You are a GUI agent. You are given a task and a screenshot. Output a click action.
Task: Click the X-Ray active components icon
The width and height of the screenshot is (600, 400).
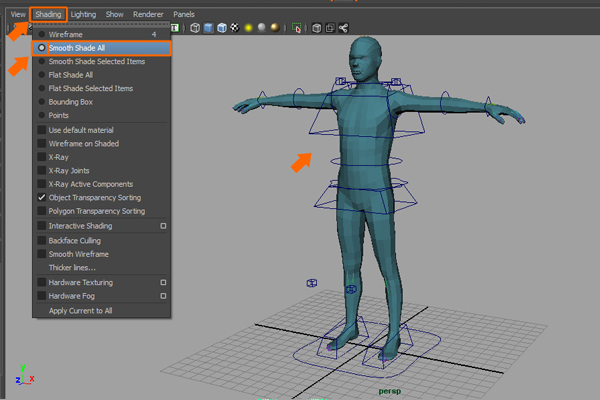tap(330, 28)
